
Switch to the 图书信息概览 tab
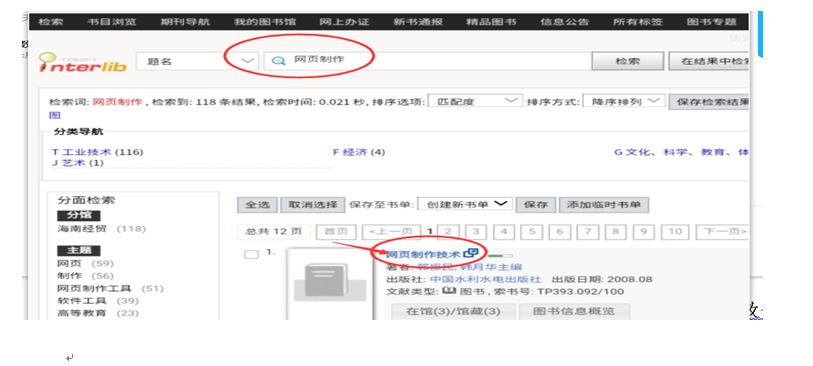pos(574,312)
